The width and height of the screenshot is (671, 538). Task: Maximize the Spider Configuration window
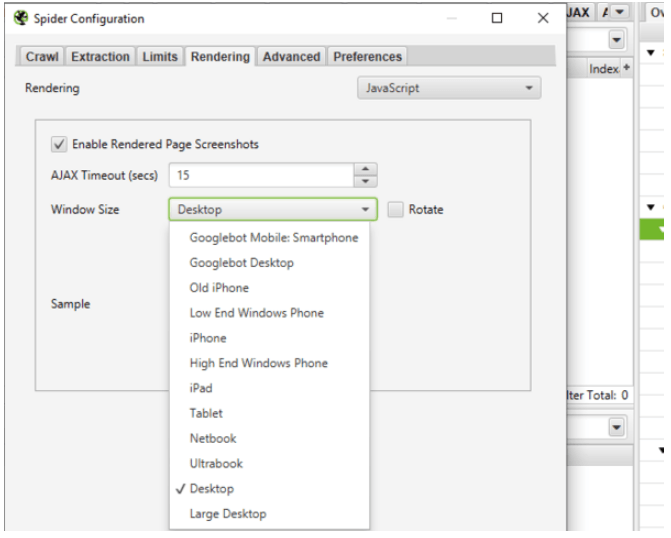point(498,19)
